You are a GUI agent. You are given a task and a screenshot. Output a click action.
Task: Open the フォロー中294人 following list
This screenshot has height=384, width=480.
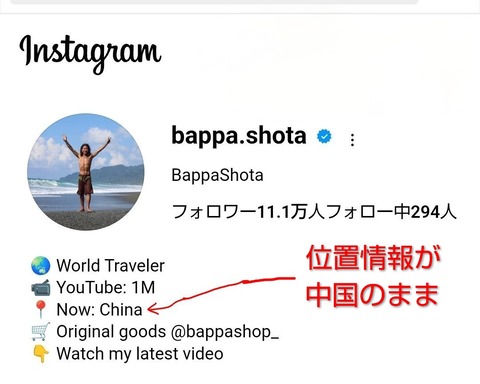pyautogui.click(x=391, y=211)
